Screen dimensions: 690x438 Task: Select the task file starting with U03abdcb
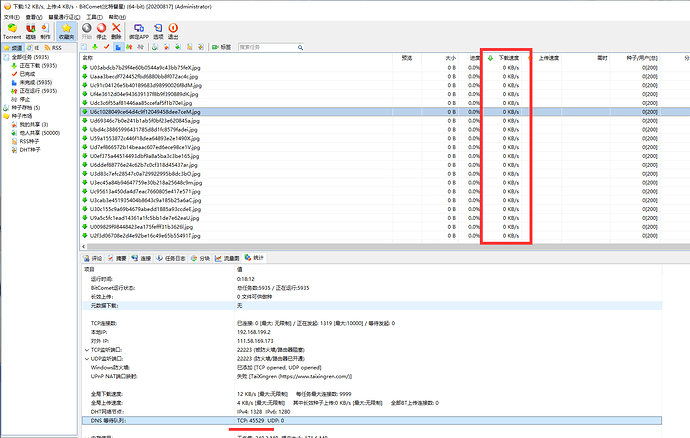[x=145, y=68]
